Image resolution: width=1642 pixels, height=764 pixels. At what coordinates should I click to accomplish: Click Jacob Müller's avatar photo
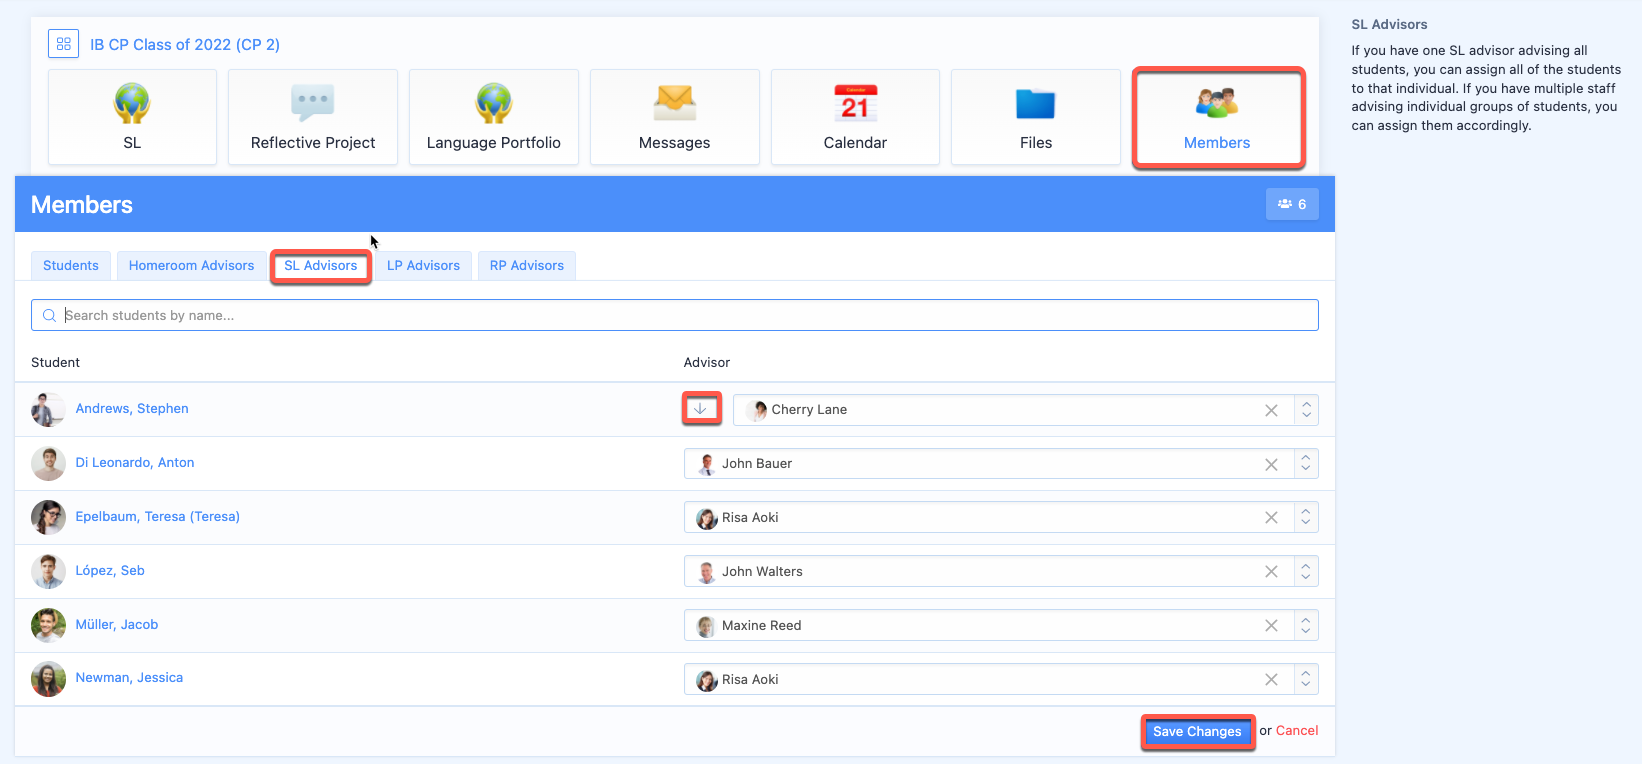coord(48,625)
